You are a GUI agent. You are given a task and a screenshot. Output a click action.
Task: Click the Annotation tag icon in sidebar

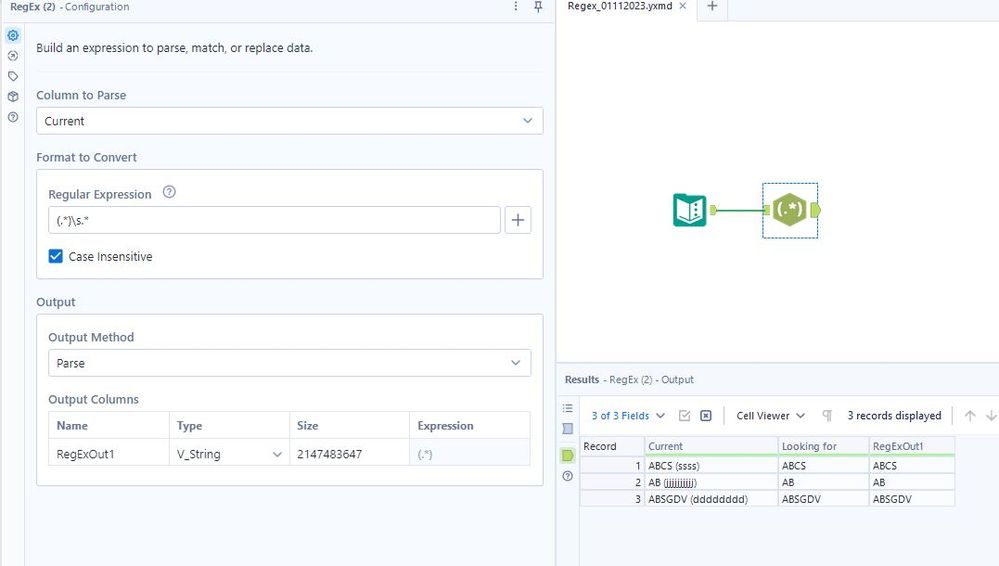point(13,76)
